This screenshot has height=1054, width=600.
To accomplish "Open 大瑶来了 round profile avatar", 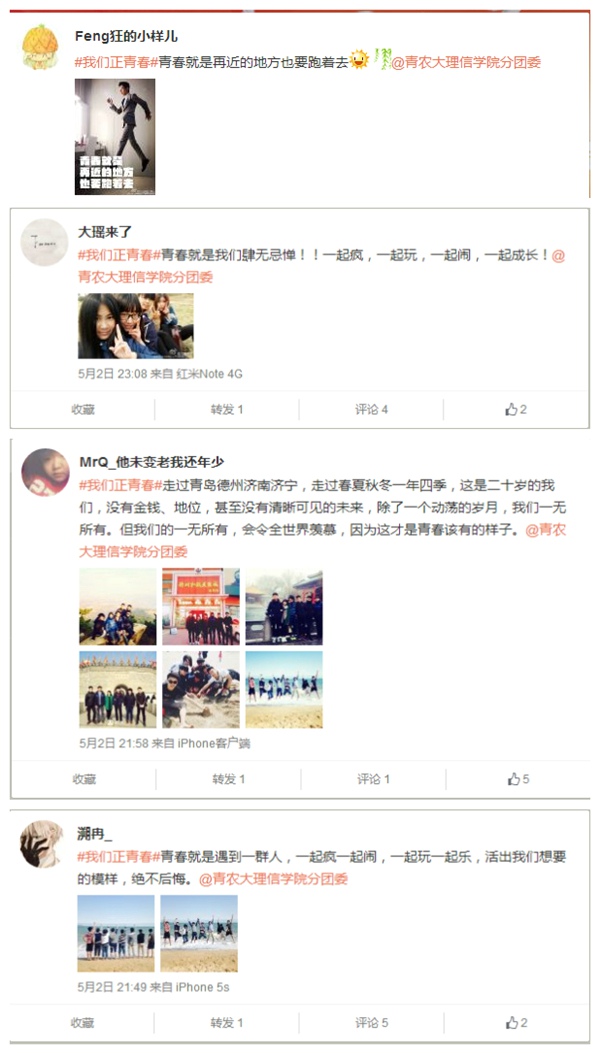I will pos(44,242).
